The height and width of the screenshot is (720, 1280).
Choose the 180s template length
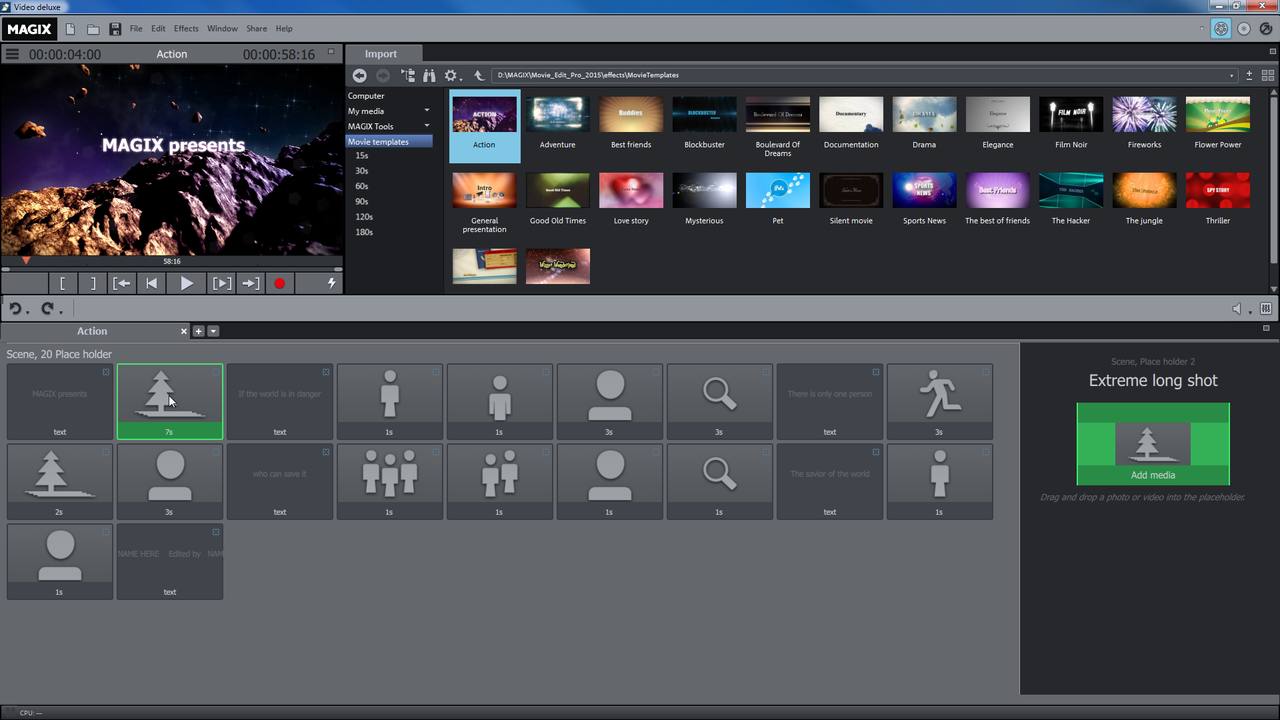click(x=364, y=232)
